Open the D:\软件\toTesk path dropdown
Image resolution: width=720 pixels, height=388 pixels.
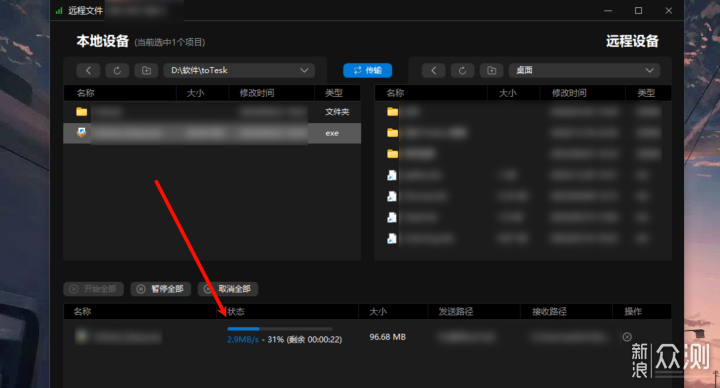239,70
